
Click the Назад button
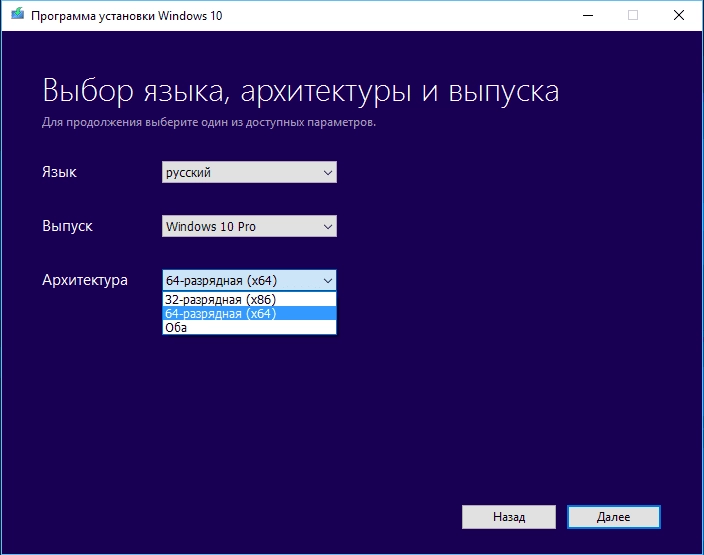(509, 517)
